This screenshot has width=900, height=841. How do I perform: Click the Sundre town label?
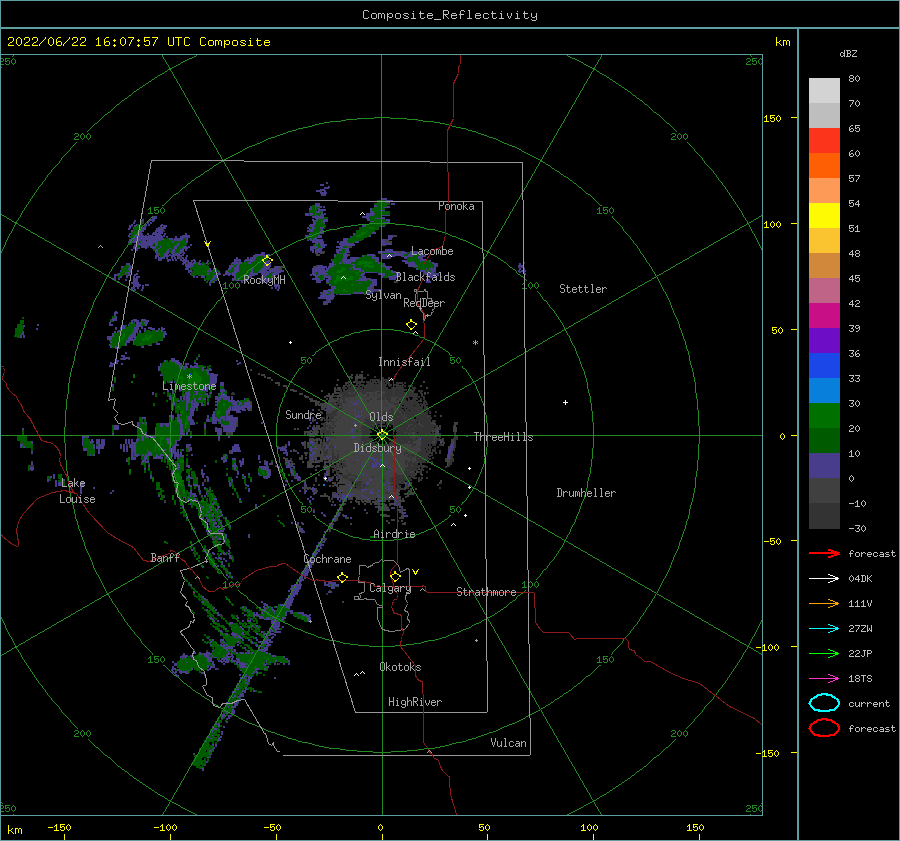[303, 414]
